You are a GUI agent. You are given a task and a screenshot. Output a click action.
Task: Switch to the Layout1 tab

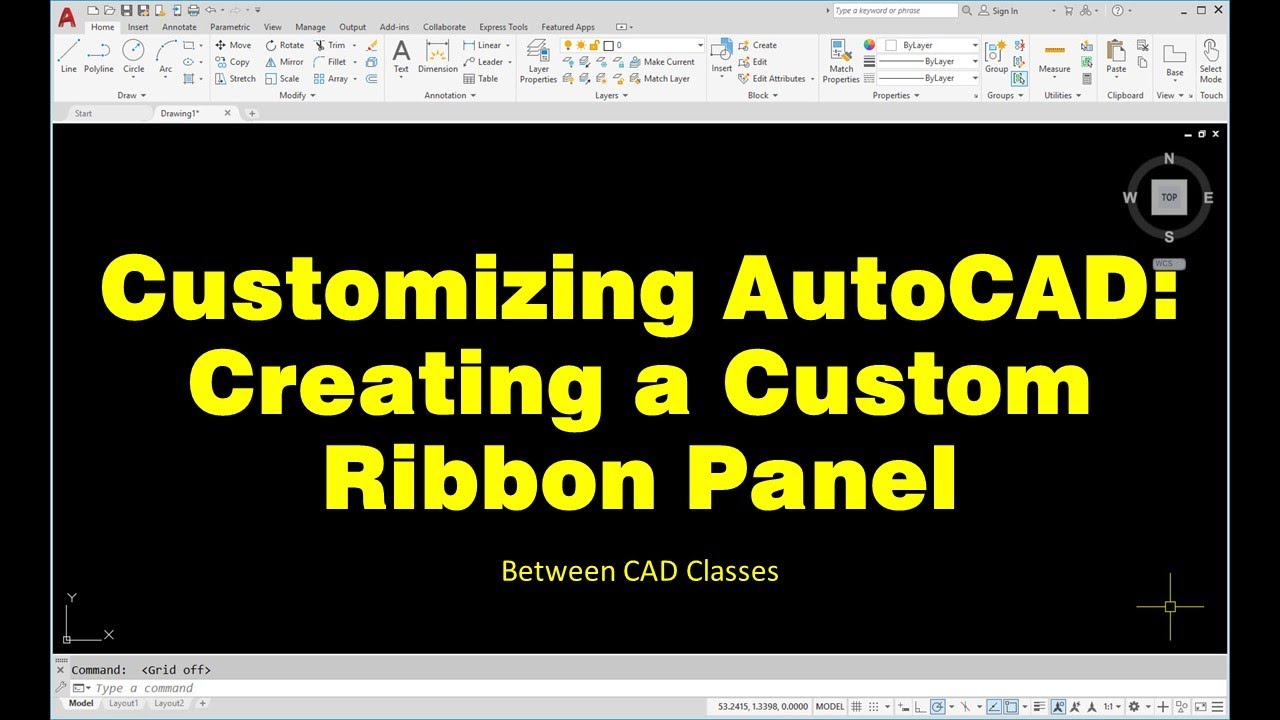123,703
